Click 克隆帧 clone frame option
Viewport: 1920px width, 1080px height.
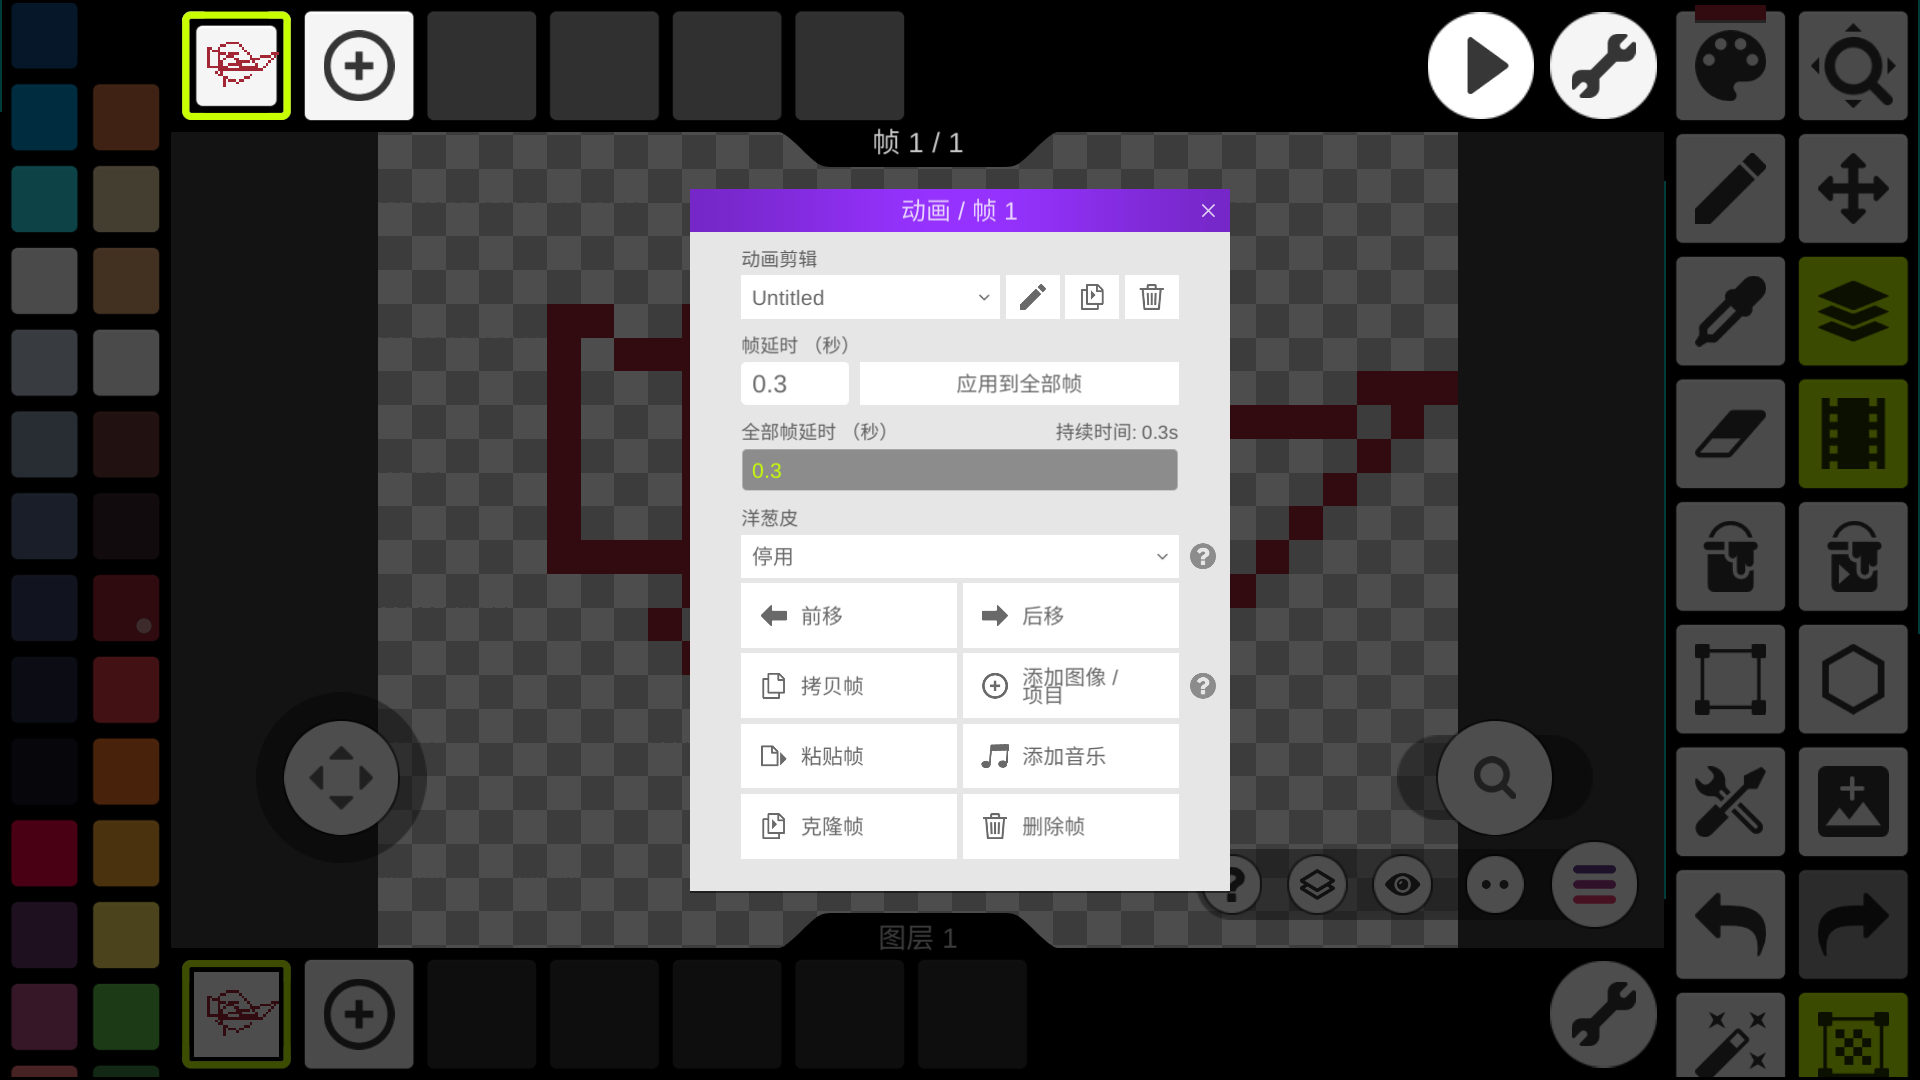tap(848, 827)
